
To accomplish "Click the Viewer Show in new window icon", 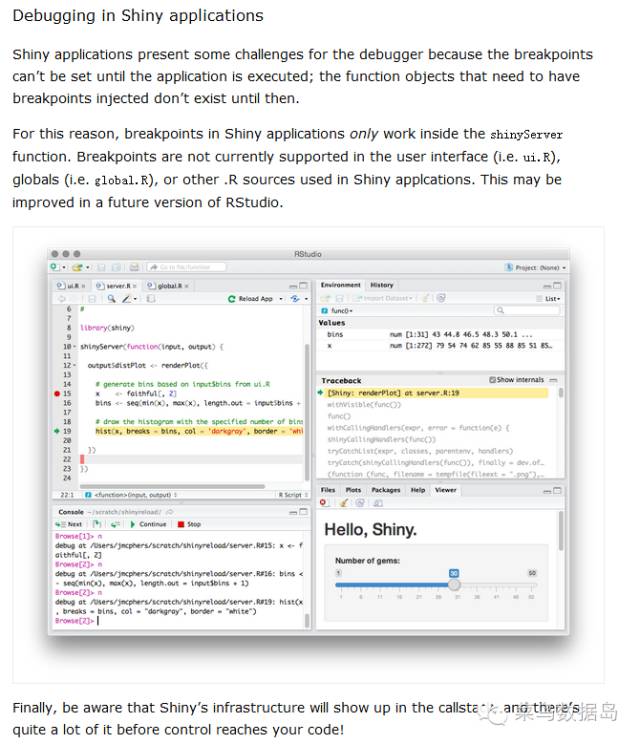I will pyautogui.click(x=378, y=503).
